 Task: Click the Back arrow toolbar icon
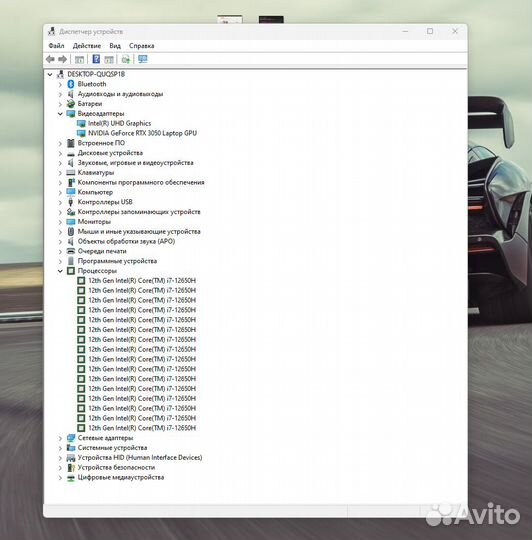coord(50,59)
